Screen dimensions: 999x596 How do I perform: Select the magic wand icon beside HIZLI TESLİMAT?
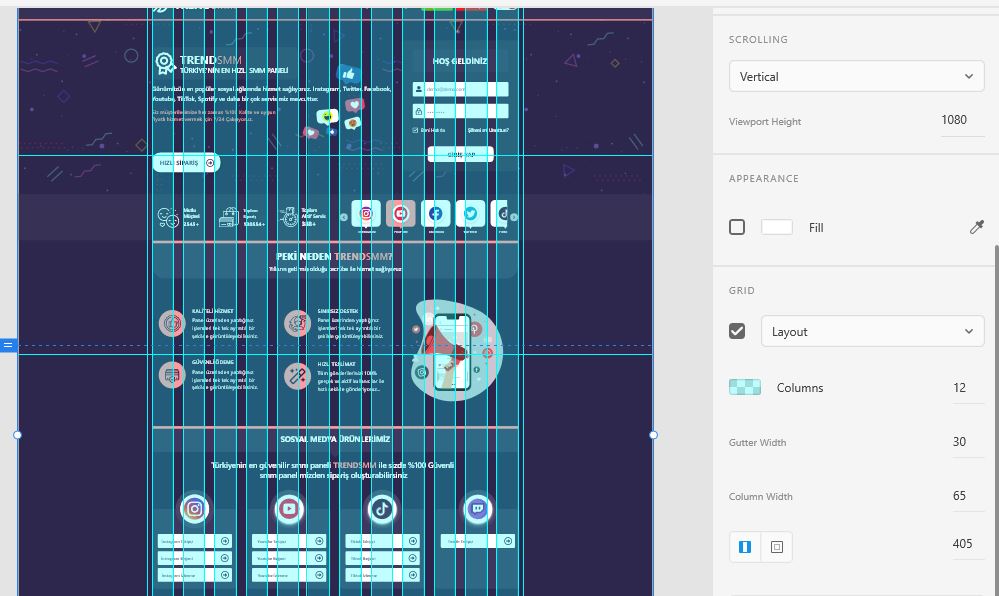[x=297, y=375]
